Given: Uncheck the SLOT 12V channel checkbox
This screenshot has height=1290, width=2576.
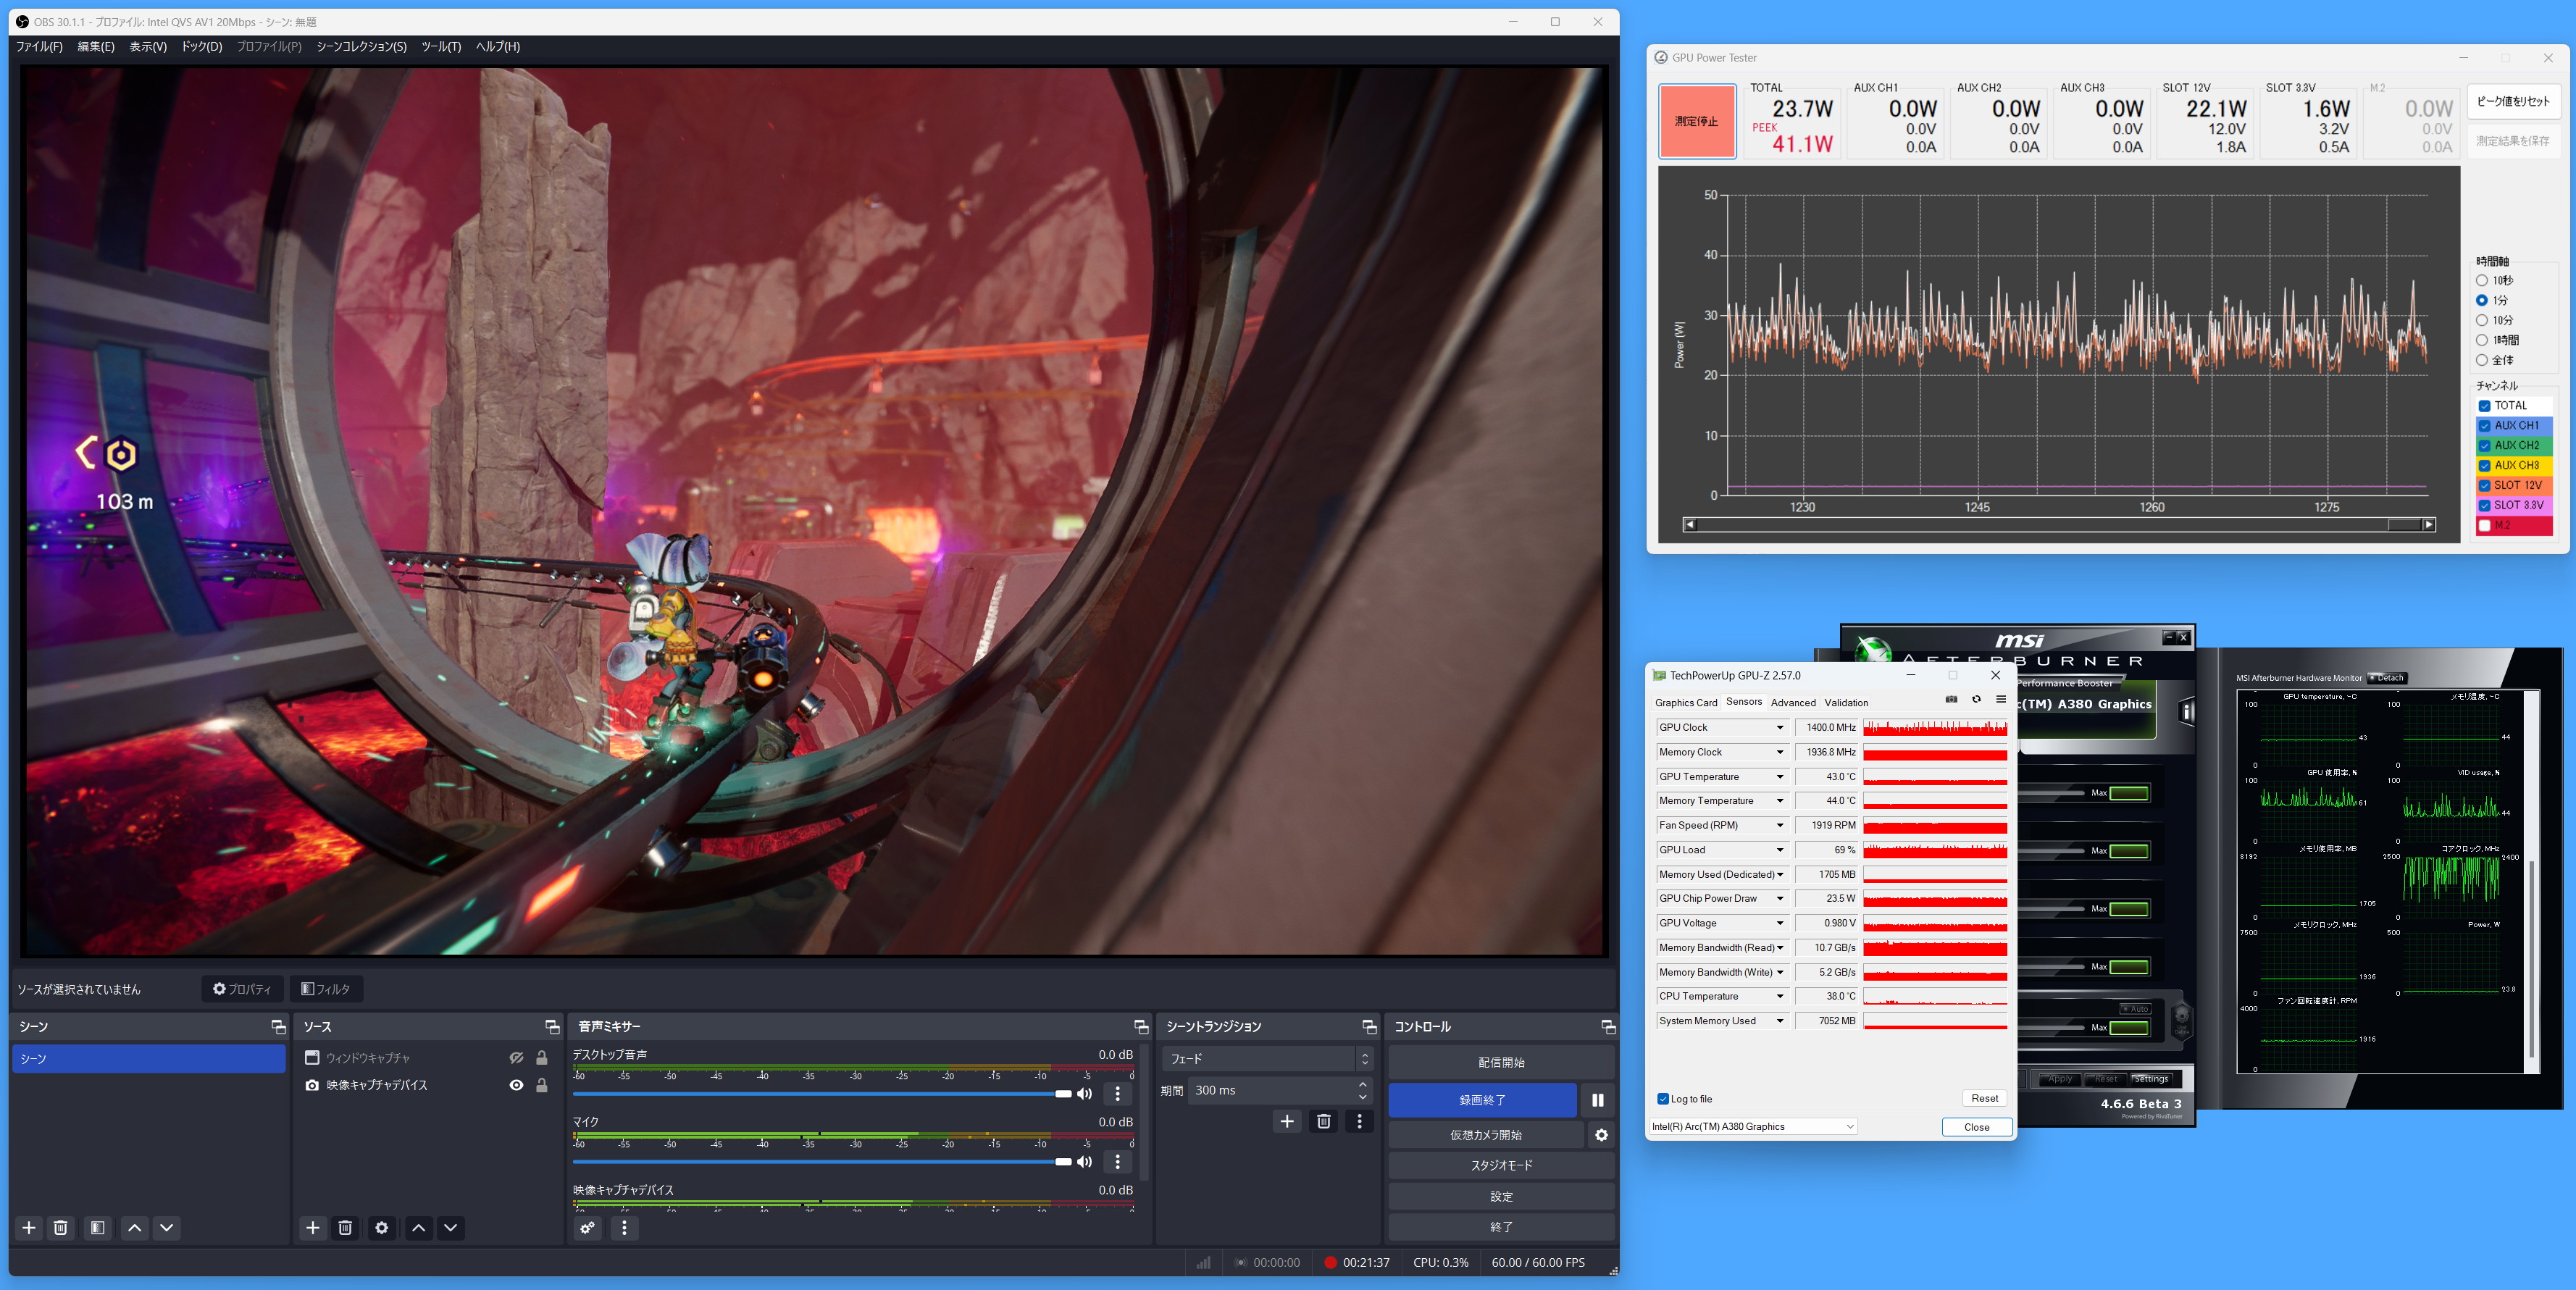Looking at the screenshot, I should point(2484,486).
